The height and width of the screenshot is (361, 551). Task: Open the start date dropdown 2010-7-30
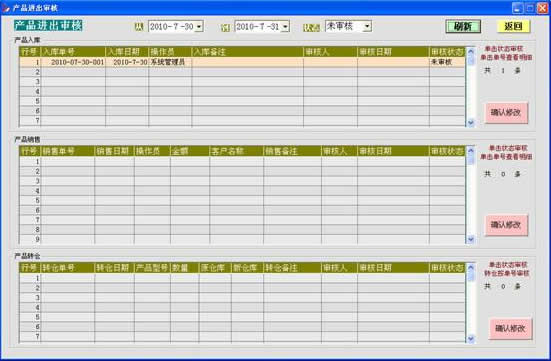click(199, 26)
